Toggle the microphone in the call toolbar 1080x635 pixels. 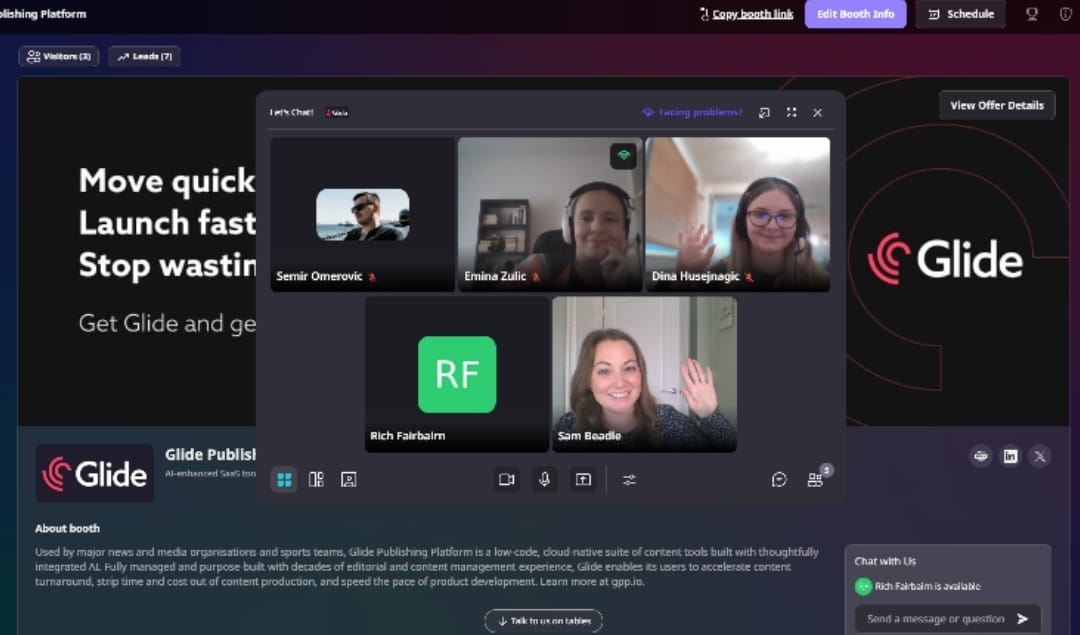click(544, 479)
